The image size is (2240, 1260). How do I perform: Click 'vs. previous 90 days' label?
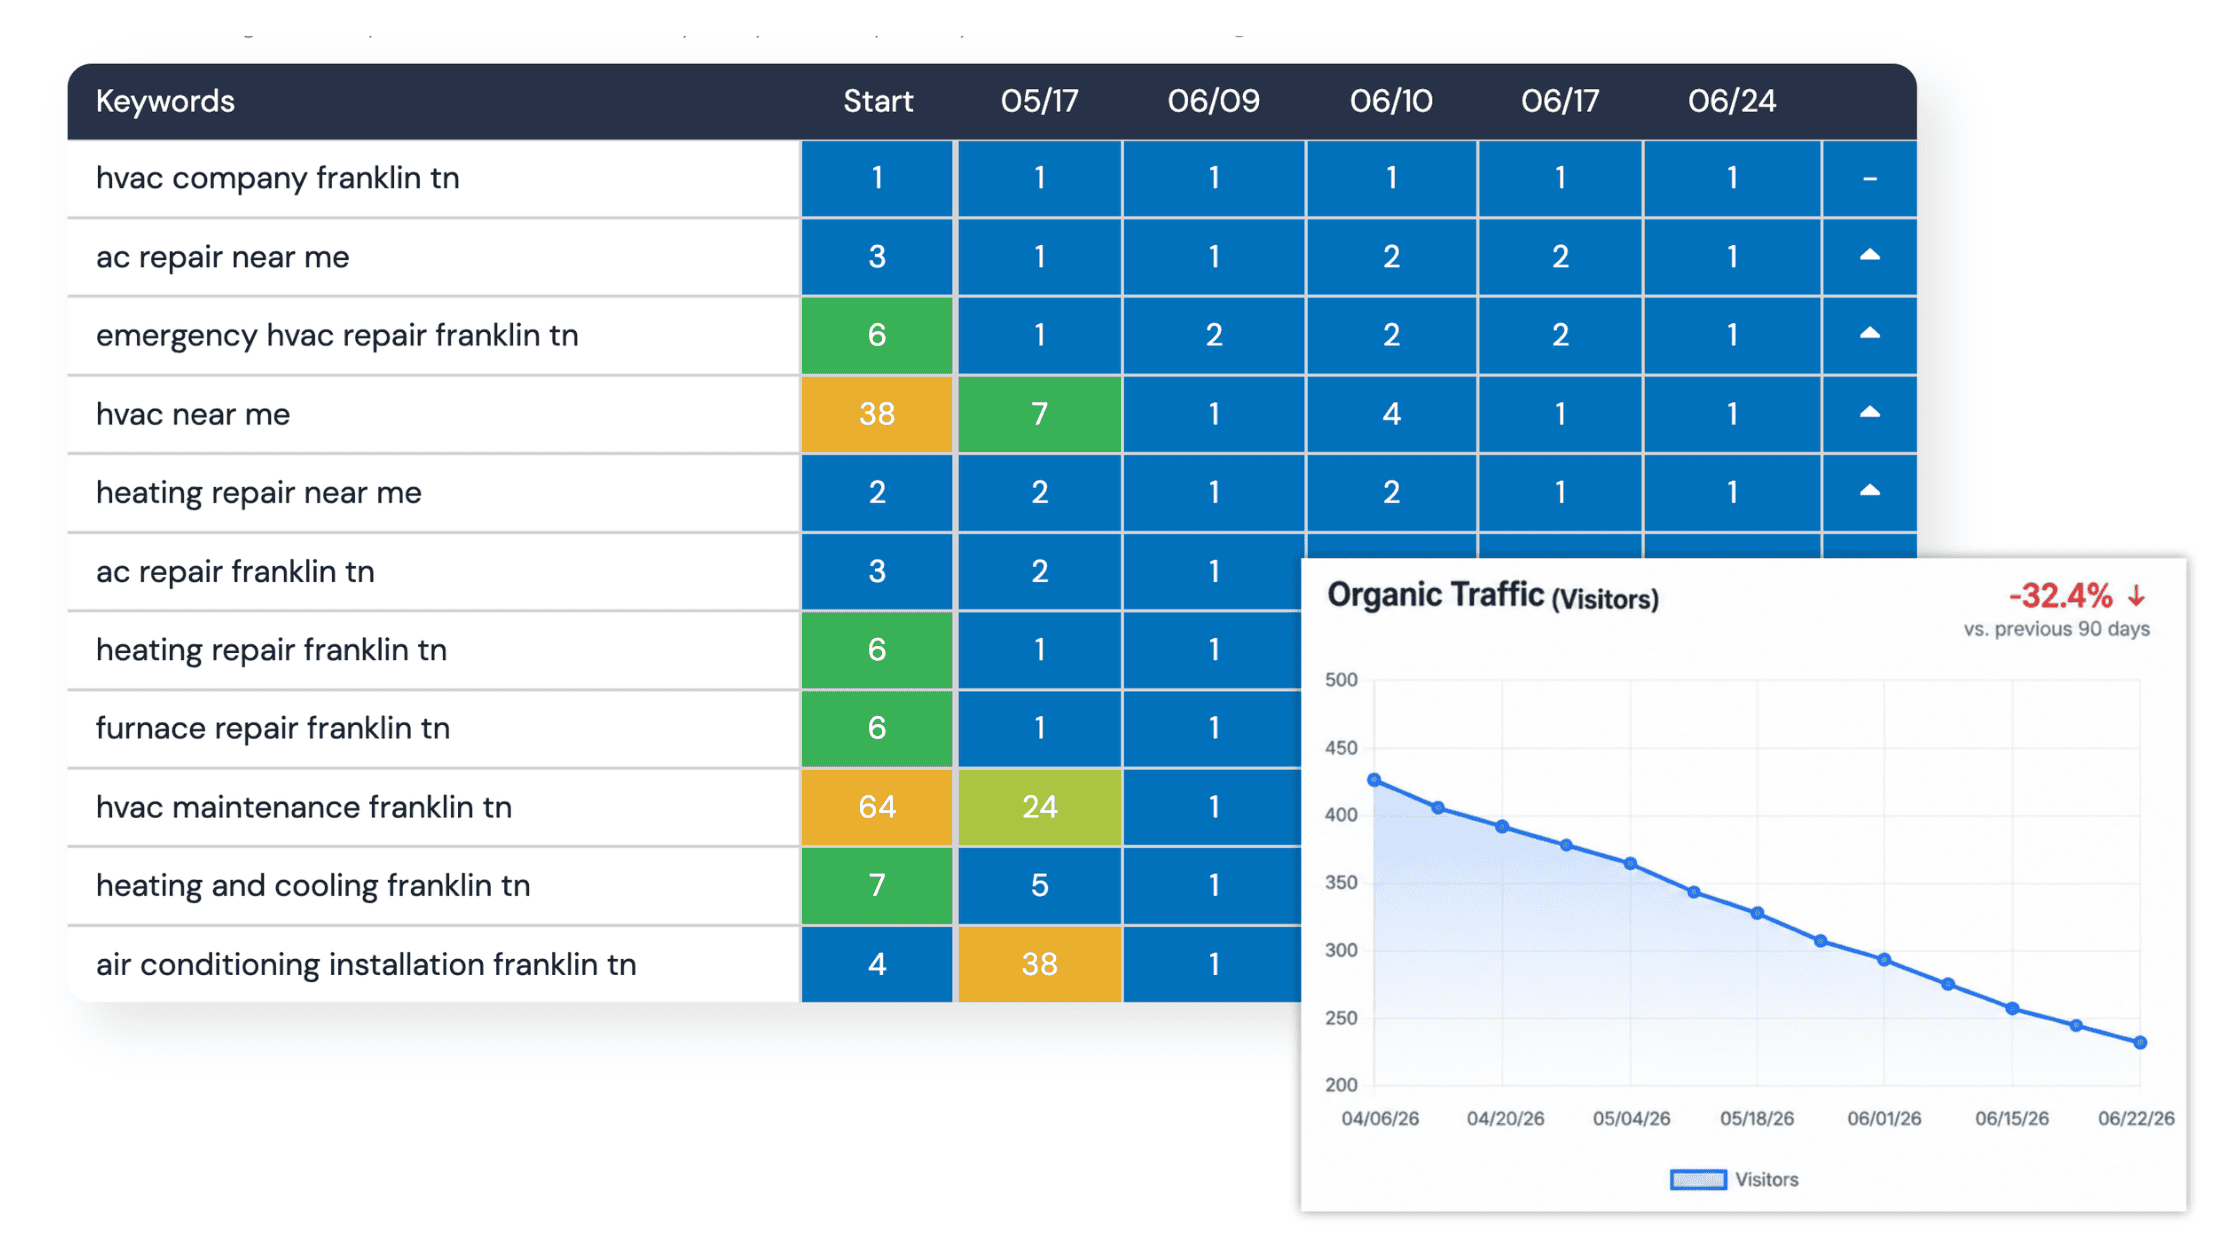point(2056,629)
